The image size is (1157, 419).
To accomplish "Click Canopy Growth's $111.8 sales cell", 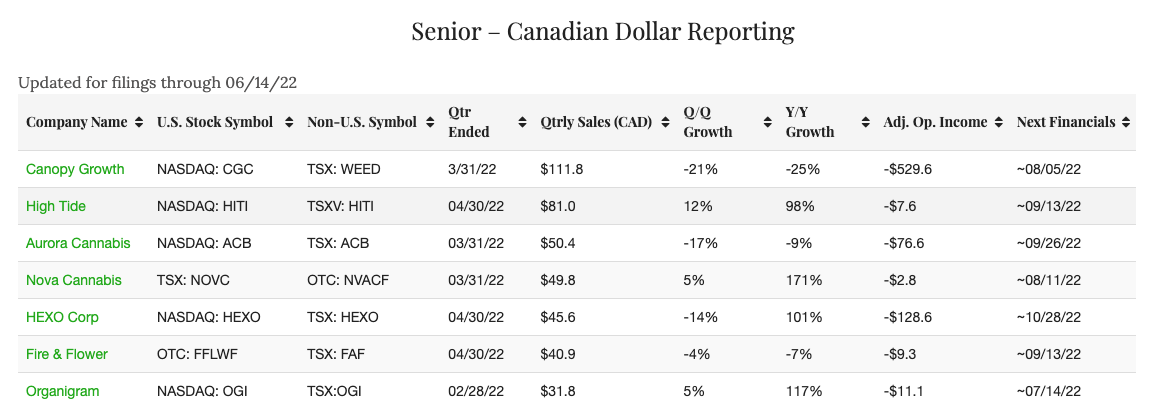I will point(561,169).
